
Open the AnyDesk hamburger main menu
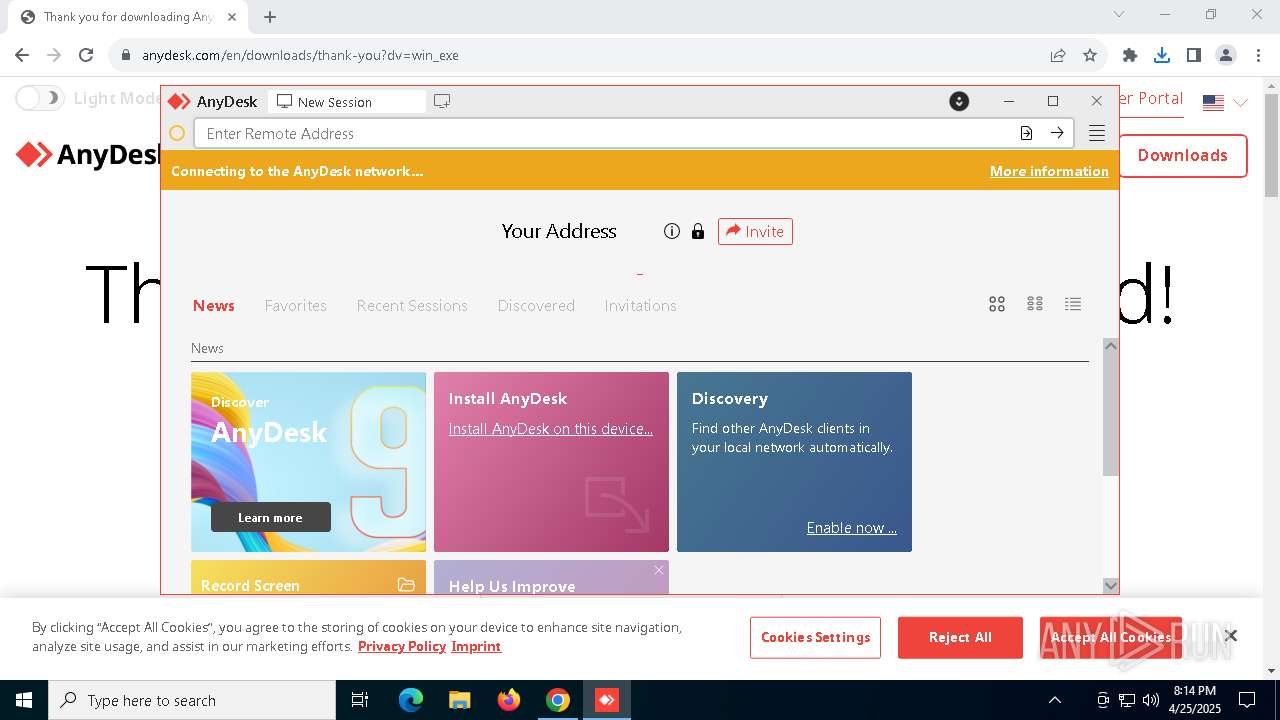point(1097,133)
